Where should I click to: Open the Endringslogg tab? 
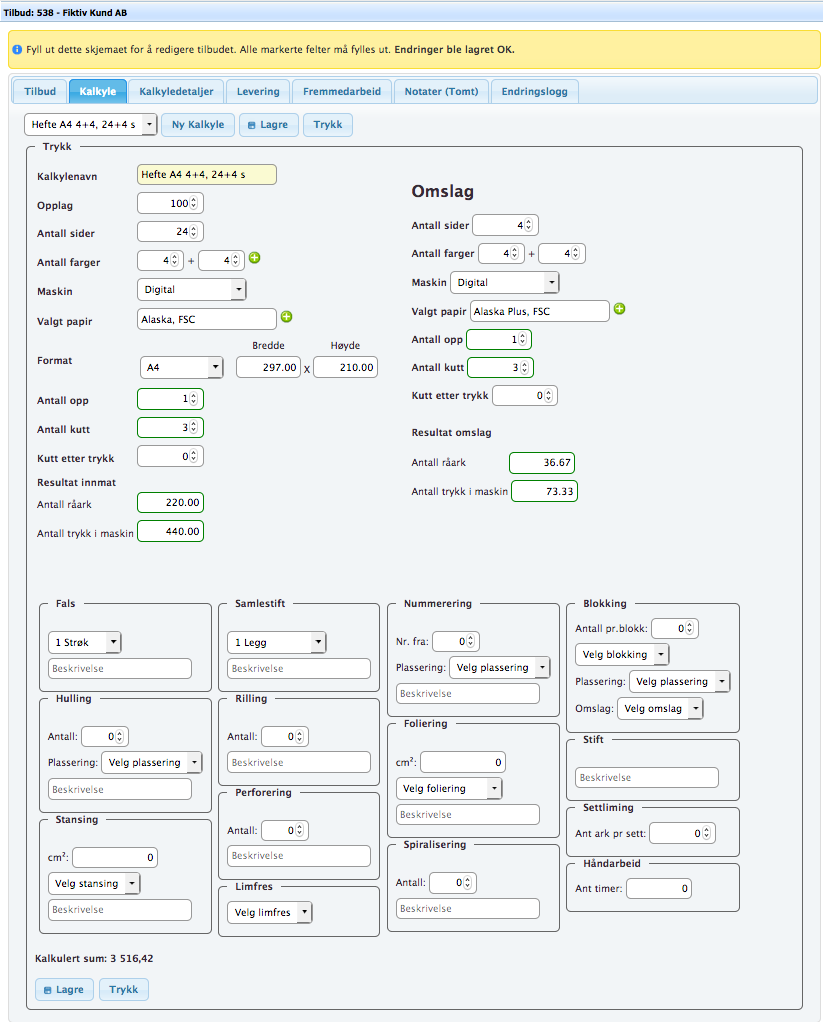pyautogui.click(x=534, y=91)
